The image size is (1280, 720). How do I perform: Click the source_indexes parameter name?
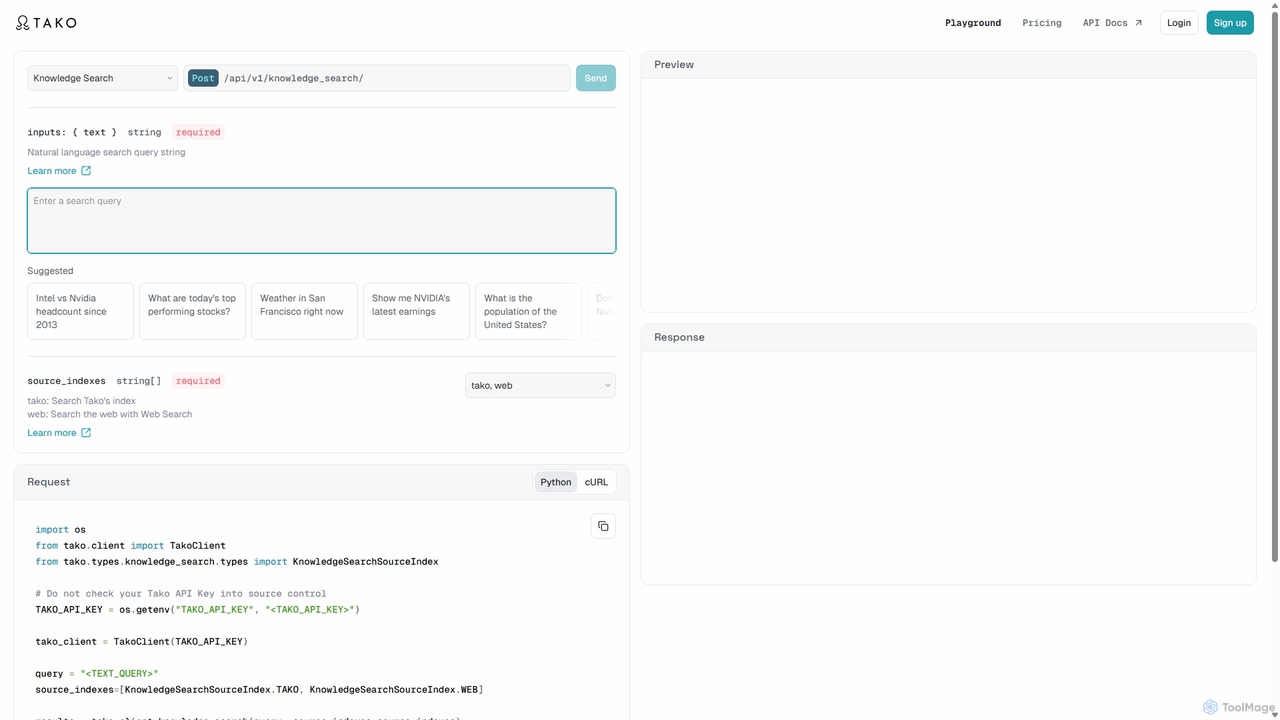[x=66, y=381]
